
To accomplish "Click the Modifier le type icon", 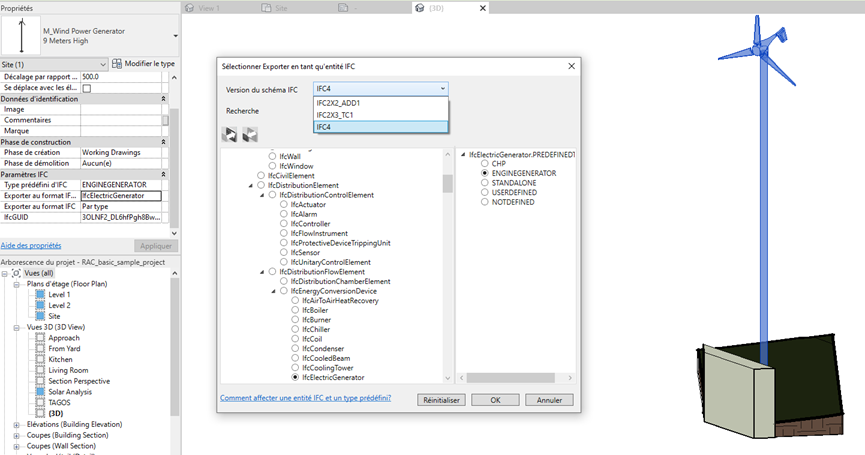I will tap(117, 64).
